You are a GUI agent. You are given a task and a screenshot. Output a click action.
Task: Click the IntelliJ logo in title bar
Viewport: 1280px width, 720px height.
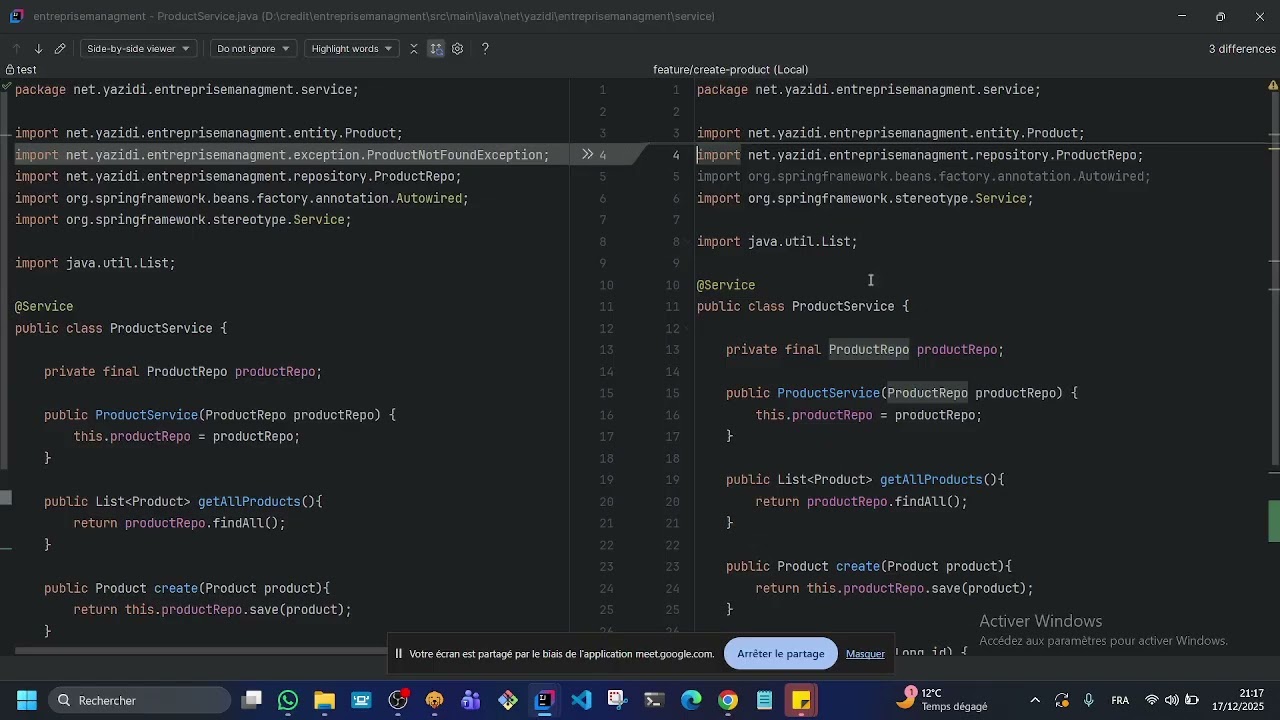tap(16, 16)
